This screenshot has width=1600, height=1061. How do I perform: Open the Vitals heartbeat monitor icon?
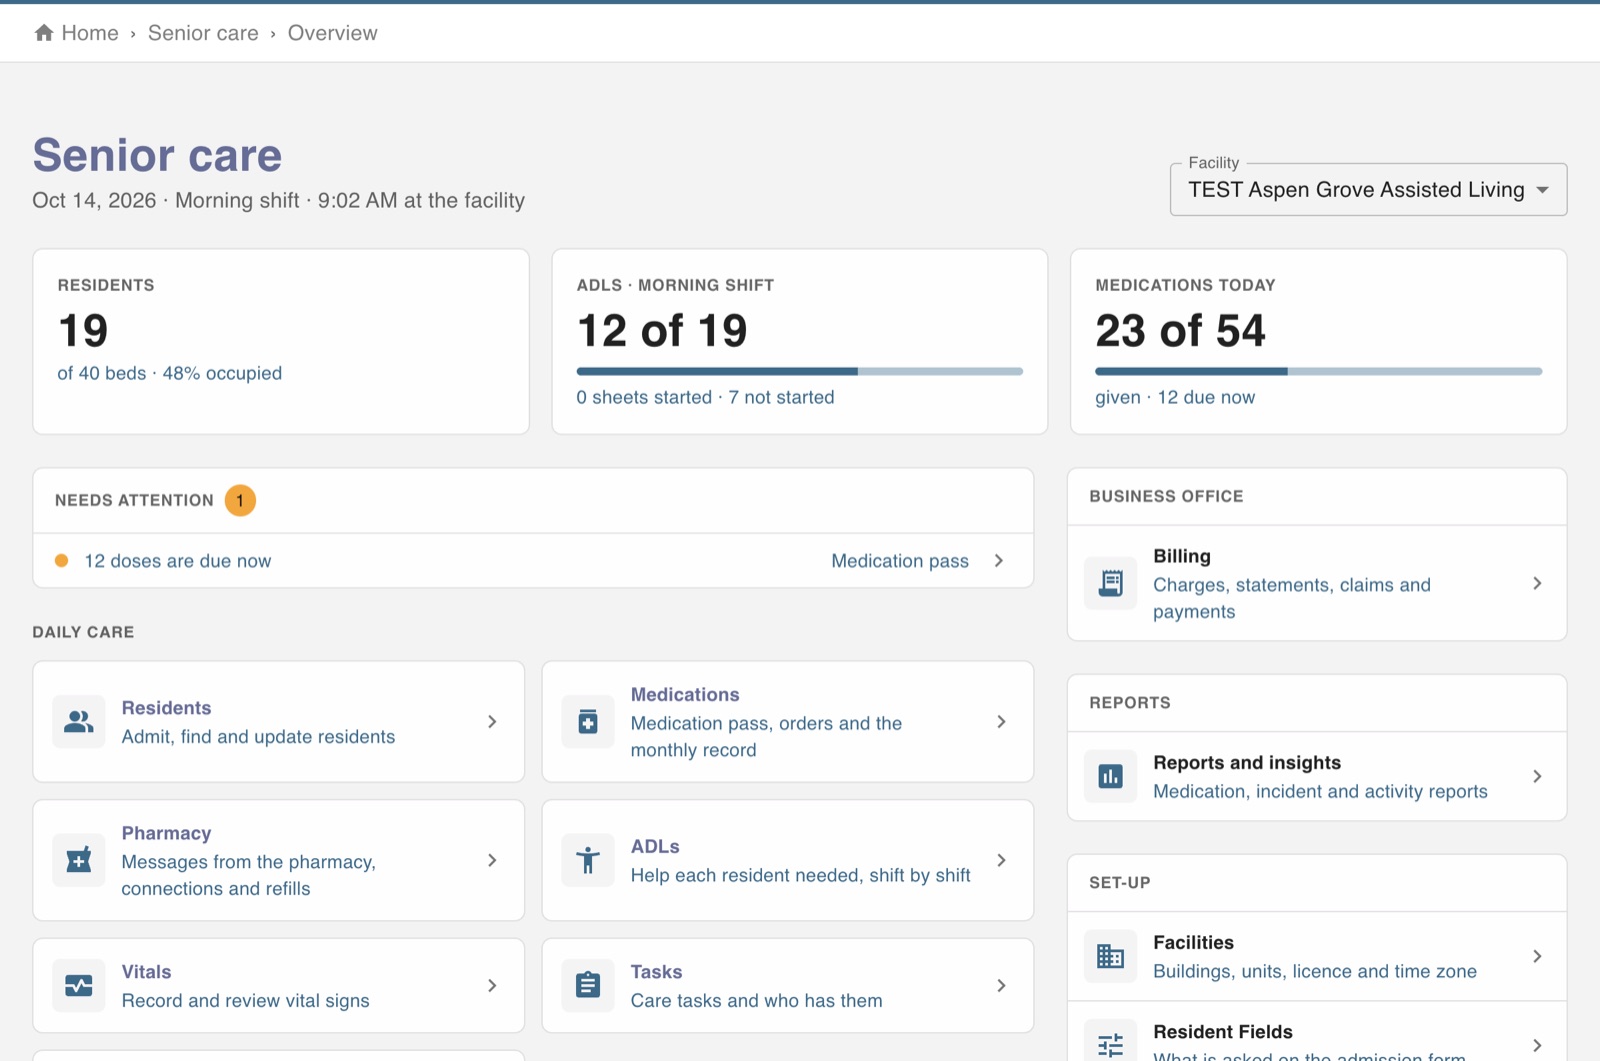tap(79, 986)
